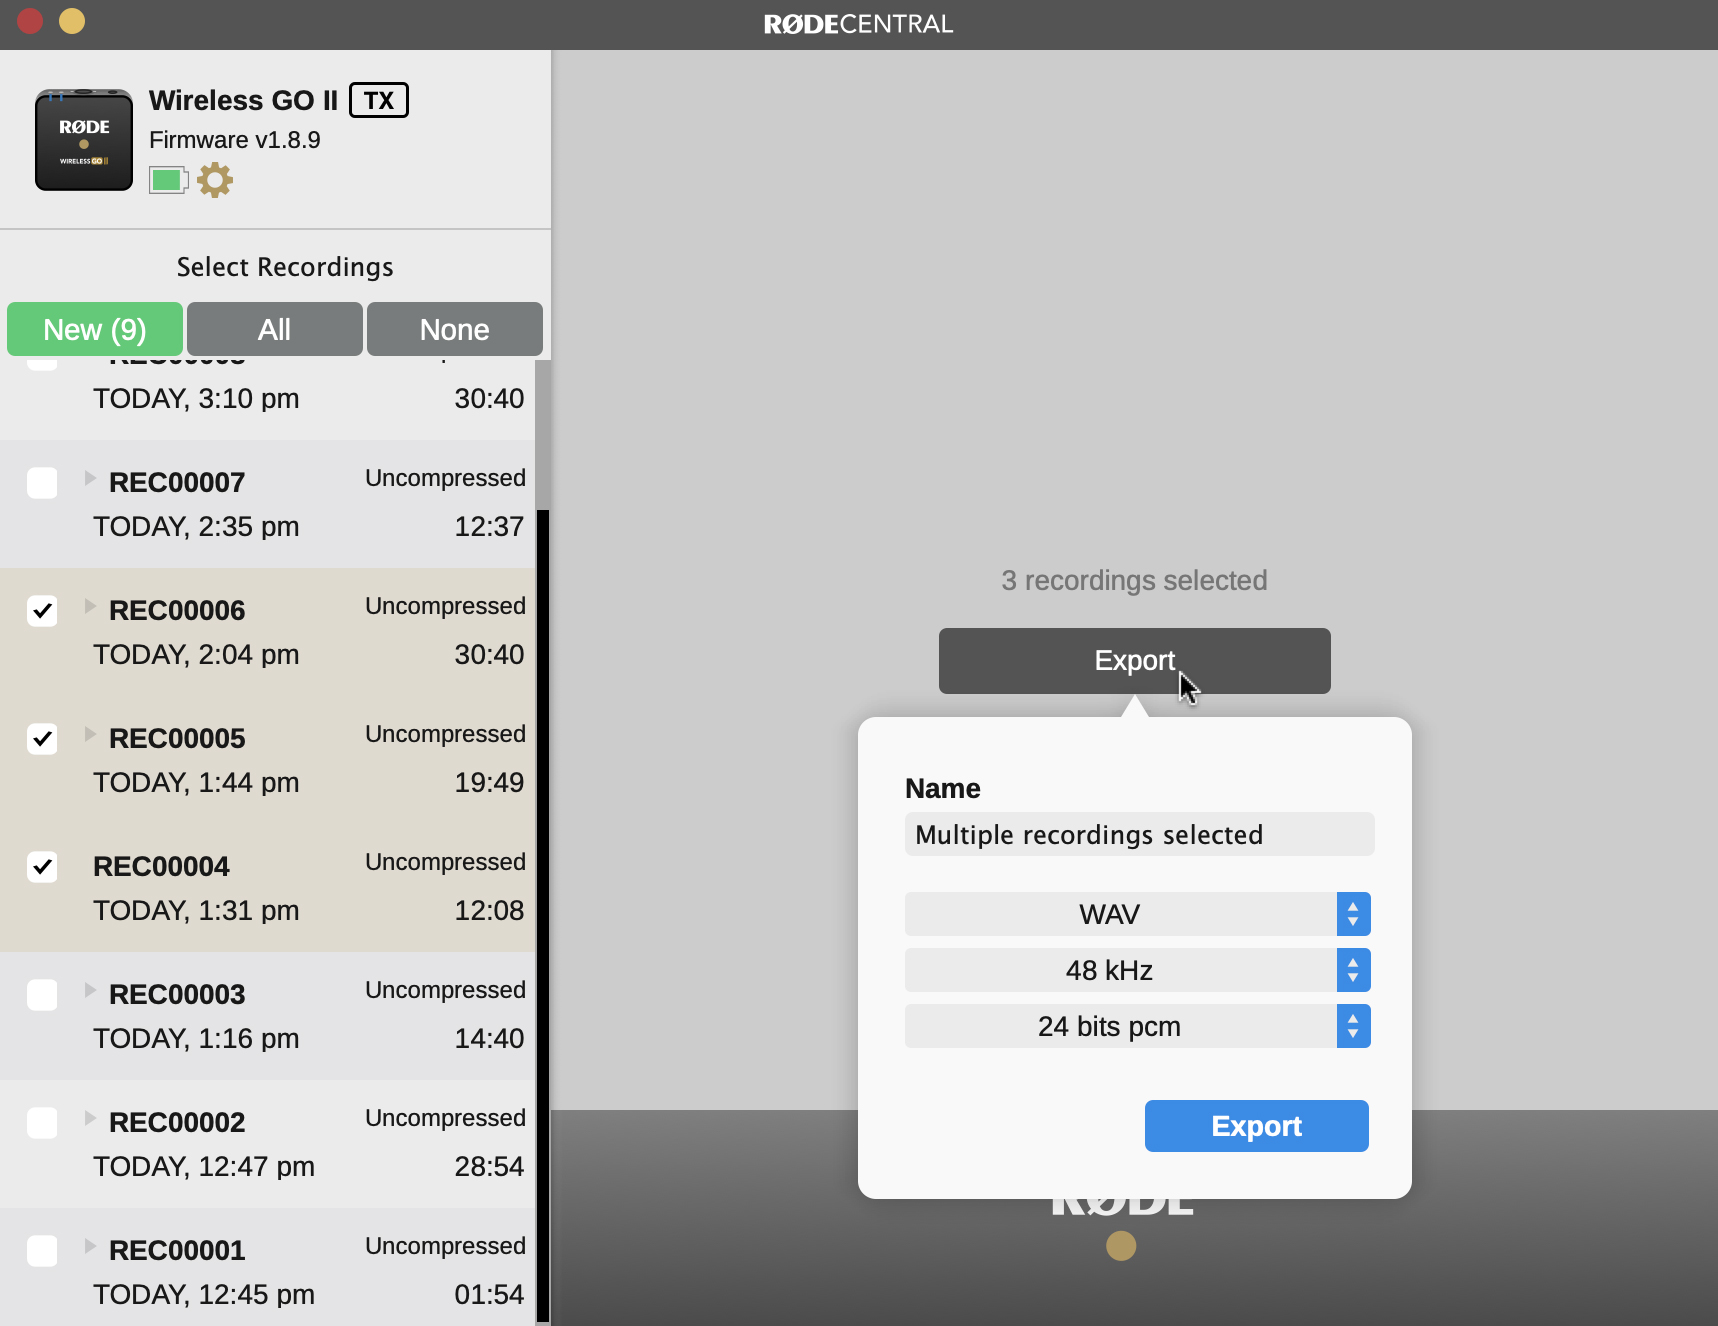
Task: Select All recordings
Action: tap(275, 329)
